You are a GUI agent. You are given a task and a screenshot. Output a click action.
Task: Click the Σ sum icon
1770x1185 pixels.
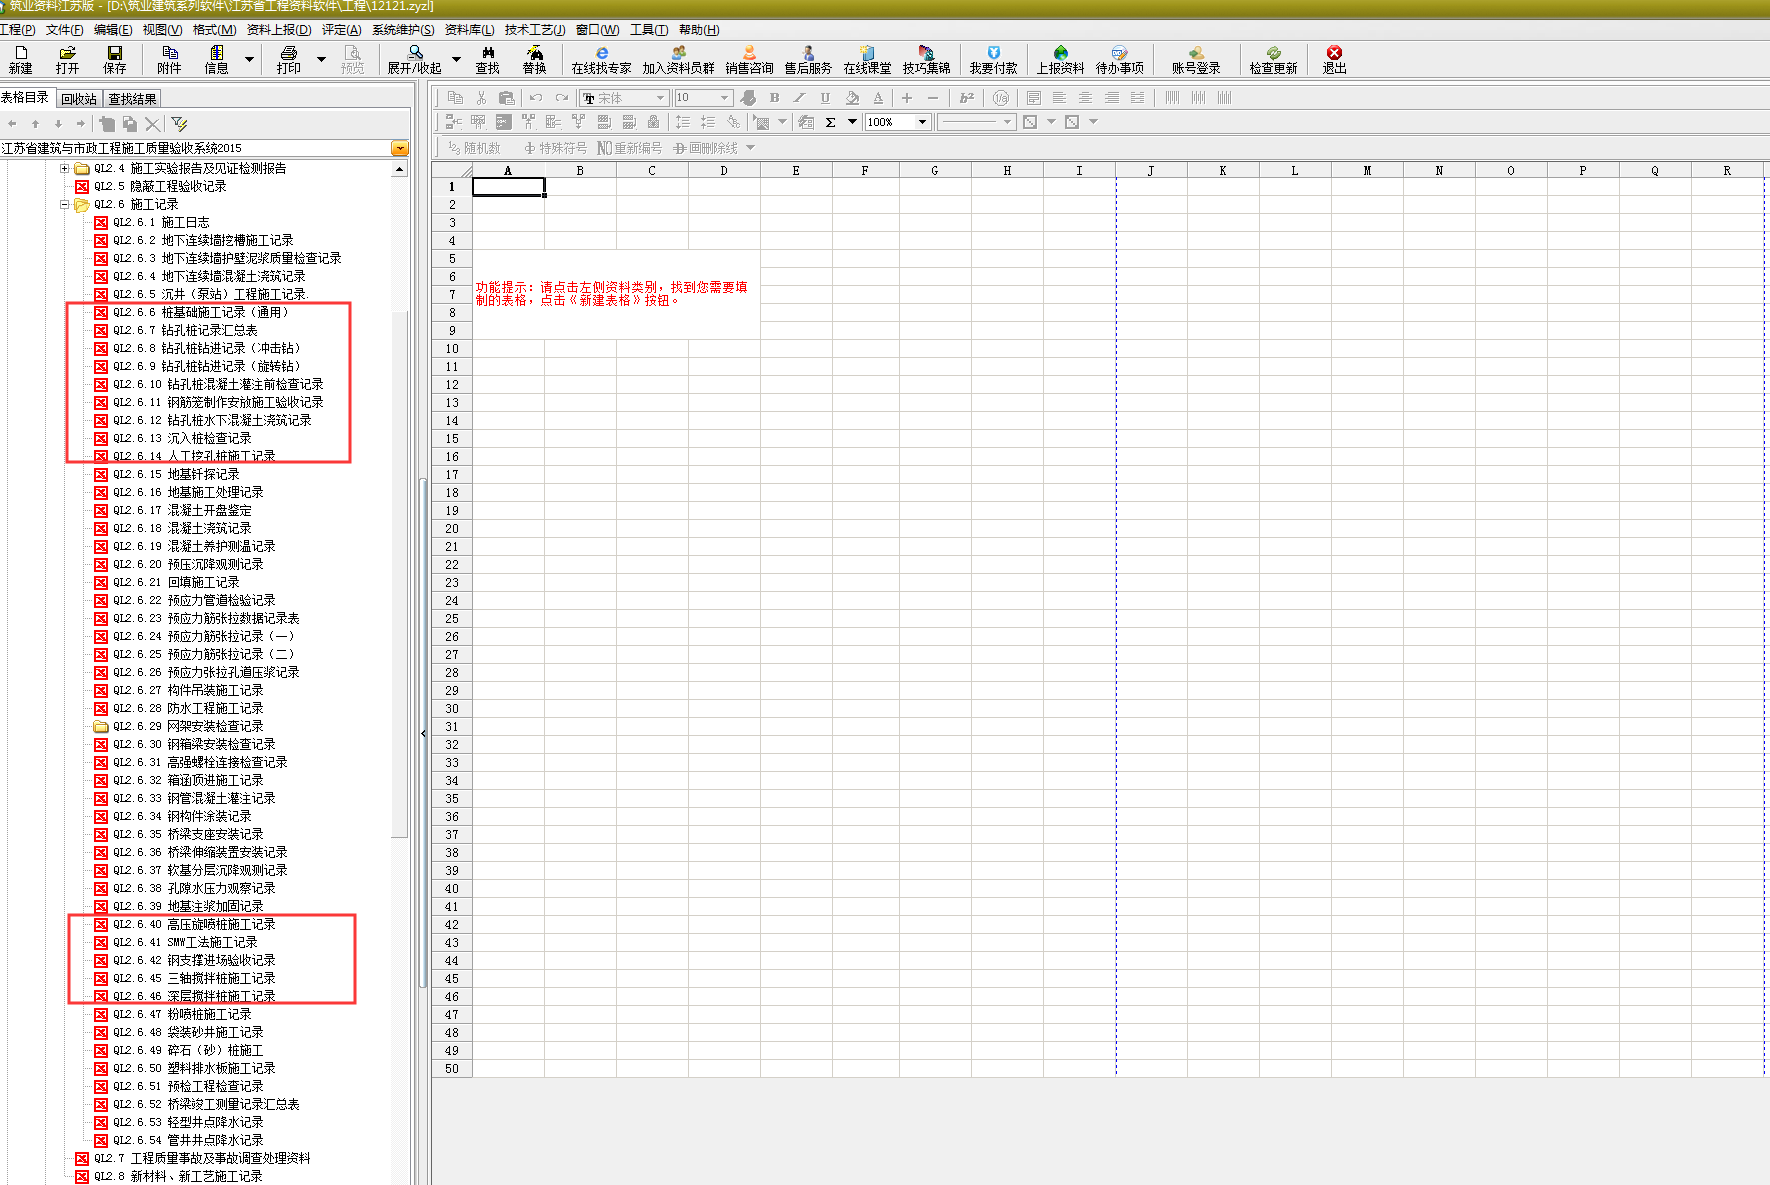830,122
